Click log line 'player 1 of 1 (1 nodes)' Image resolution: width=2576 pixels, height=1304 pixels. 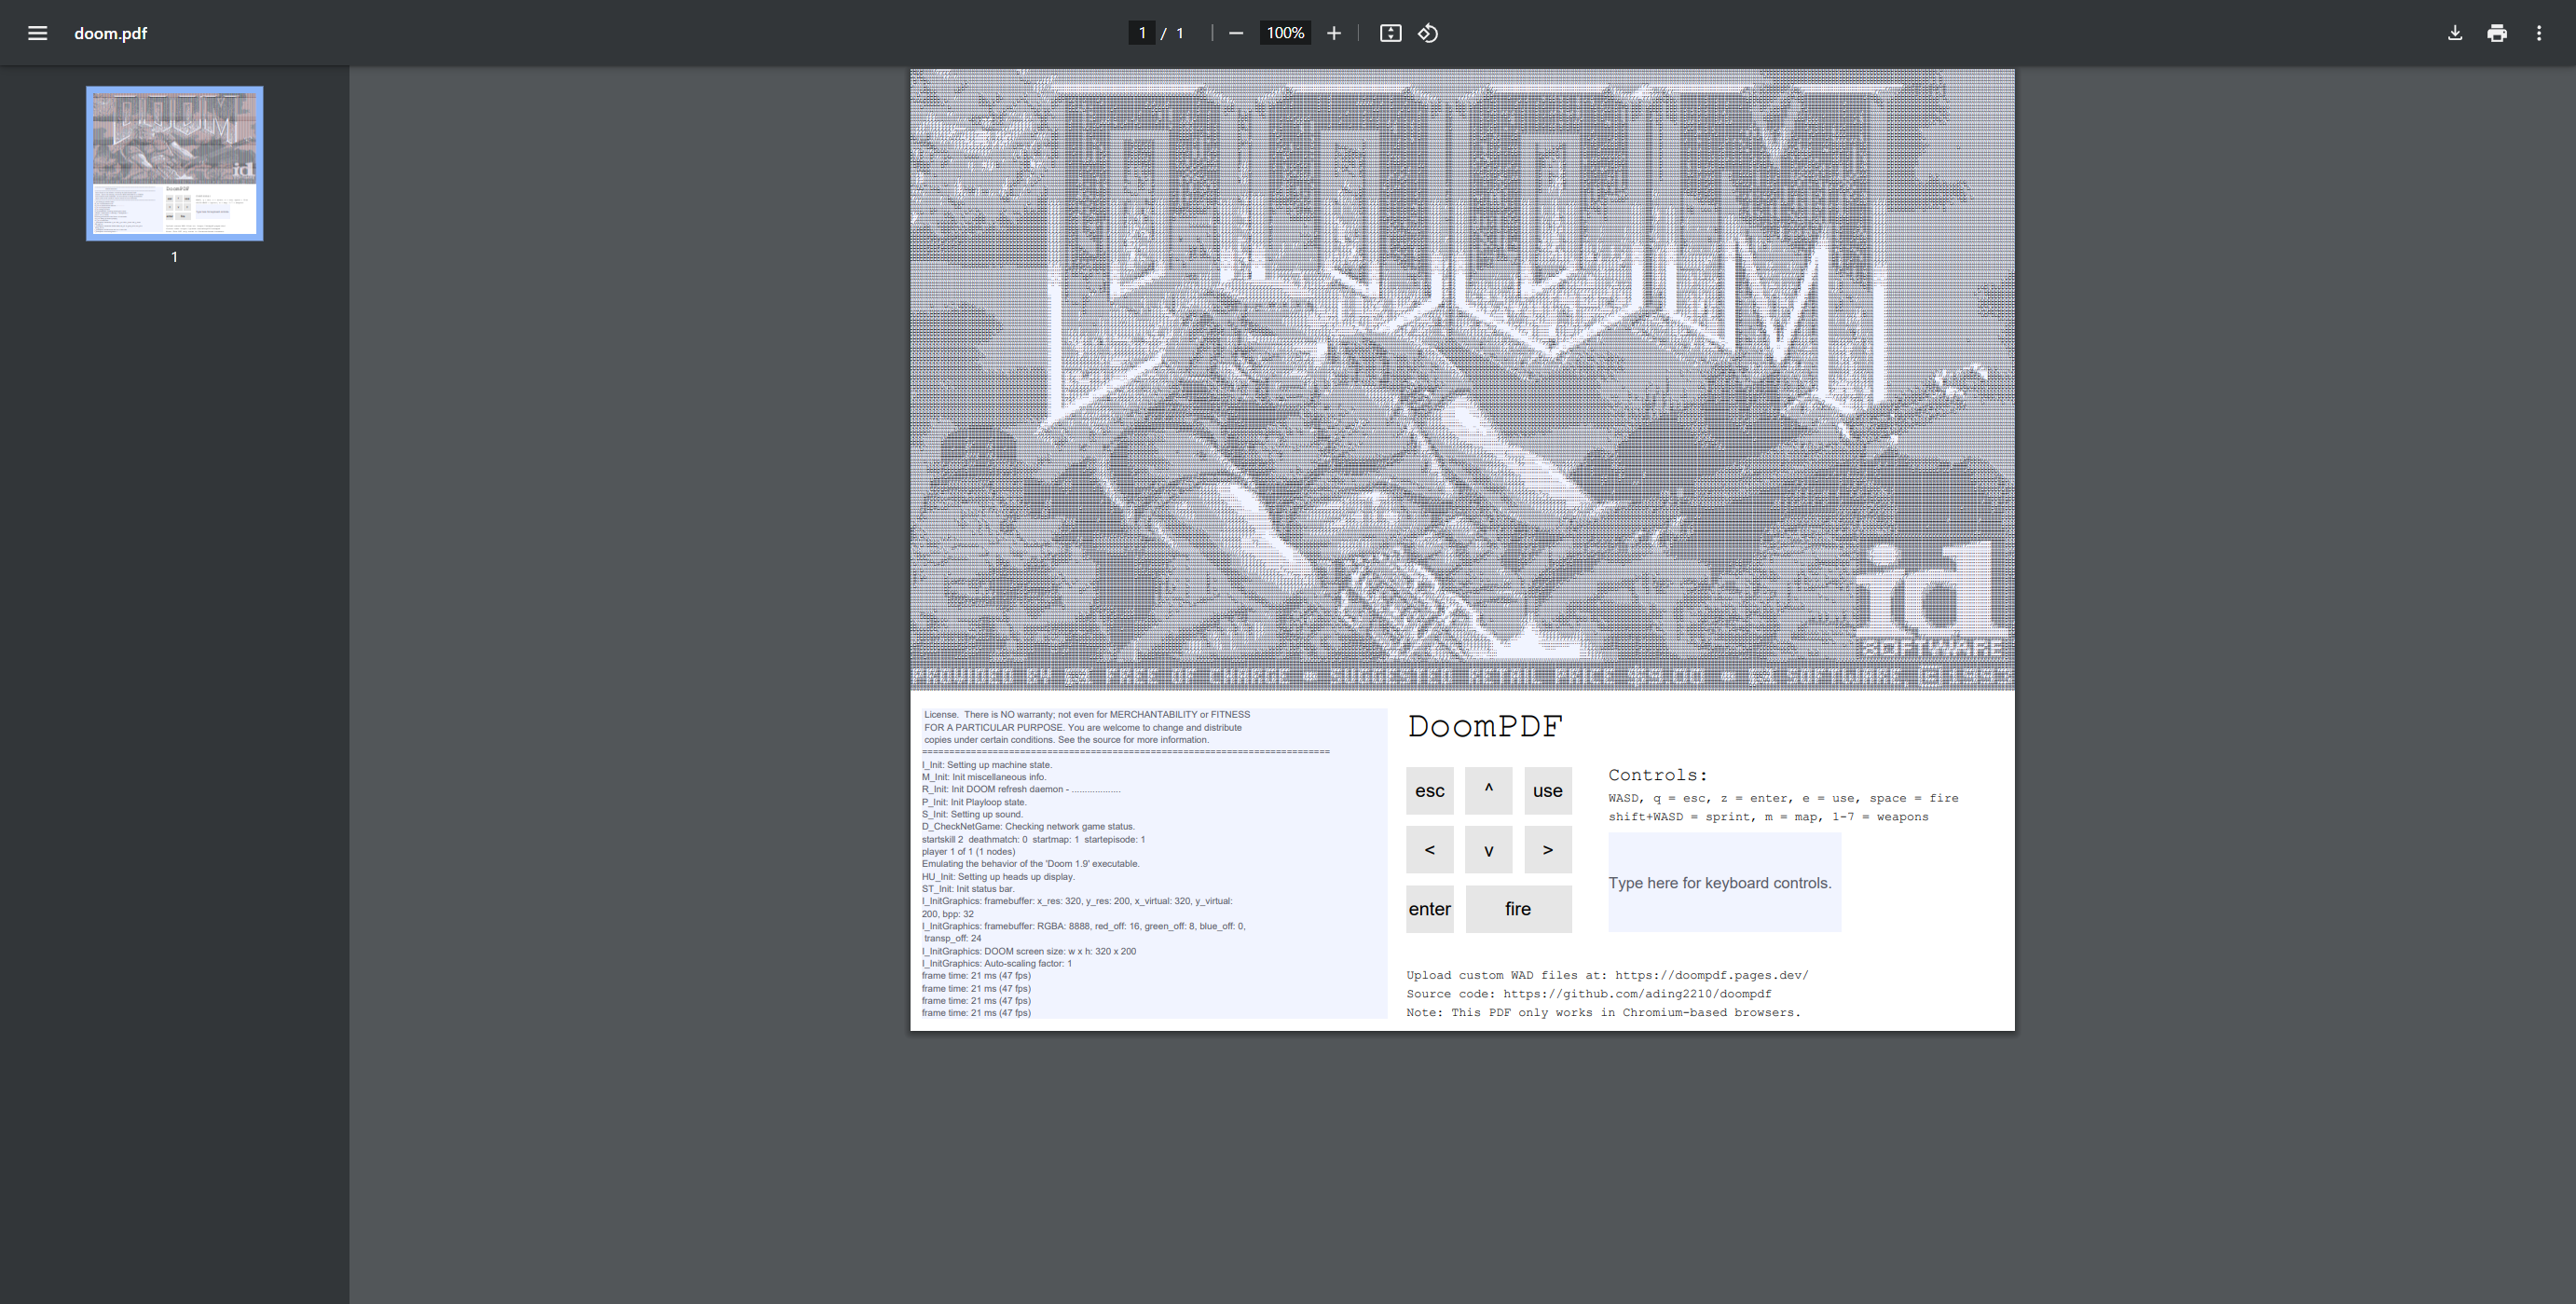968,852
